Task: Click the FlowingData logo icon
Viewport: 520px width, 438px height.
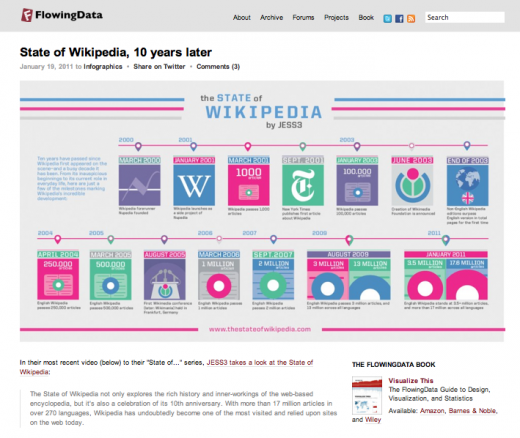Action: click(27, 15)
